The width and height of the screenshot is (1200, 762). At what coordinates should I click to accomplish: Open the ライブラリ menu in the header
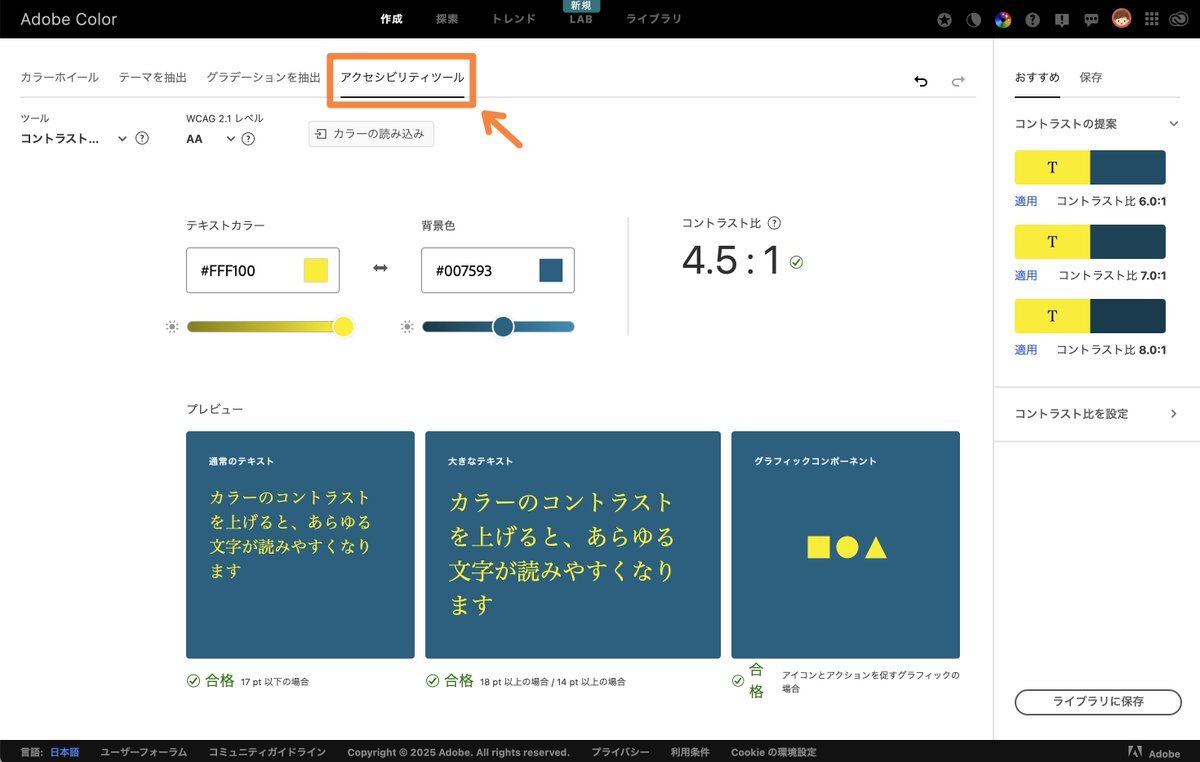pyautogui.click(x=654, y=19)
